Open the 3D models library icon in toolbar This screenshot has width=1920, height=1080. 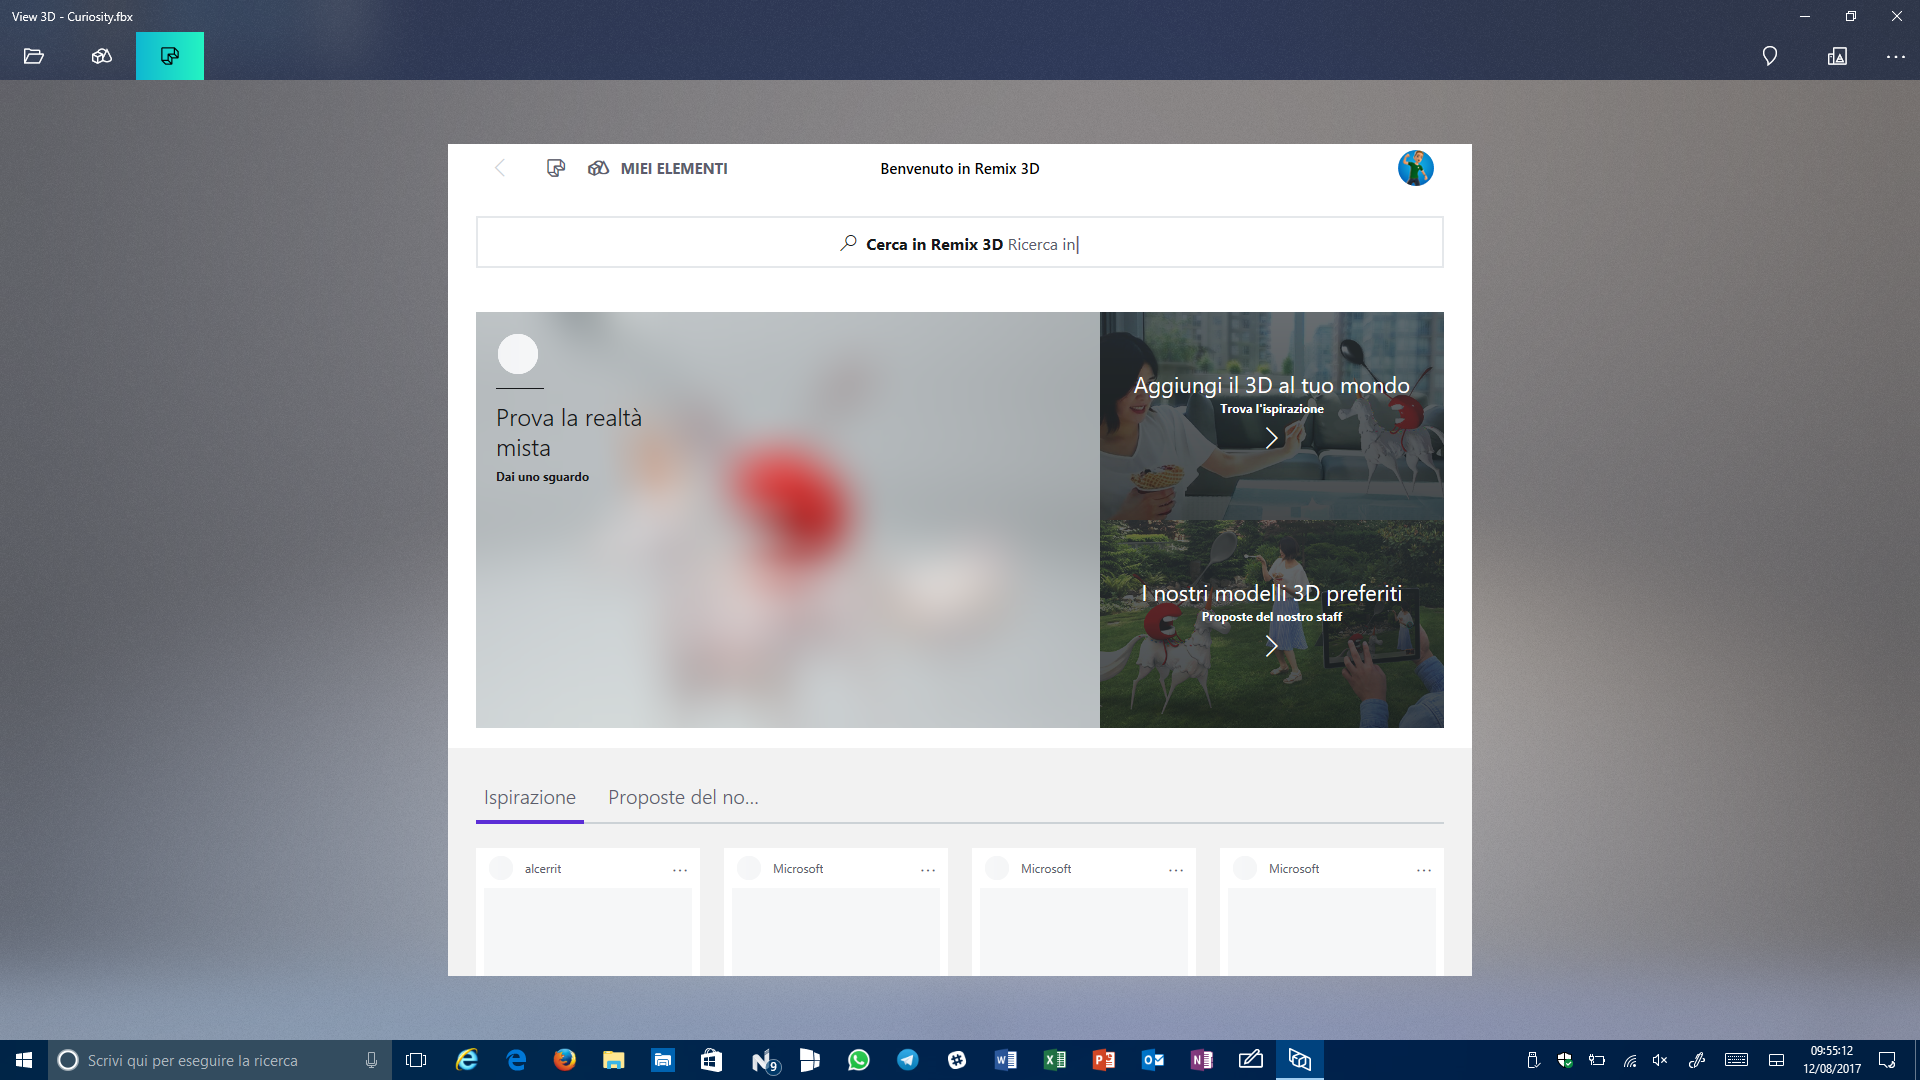[101, 56]
